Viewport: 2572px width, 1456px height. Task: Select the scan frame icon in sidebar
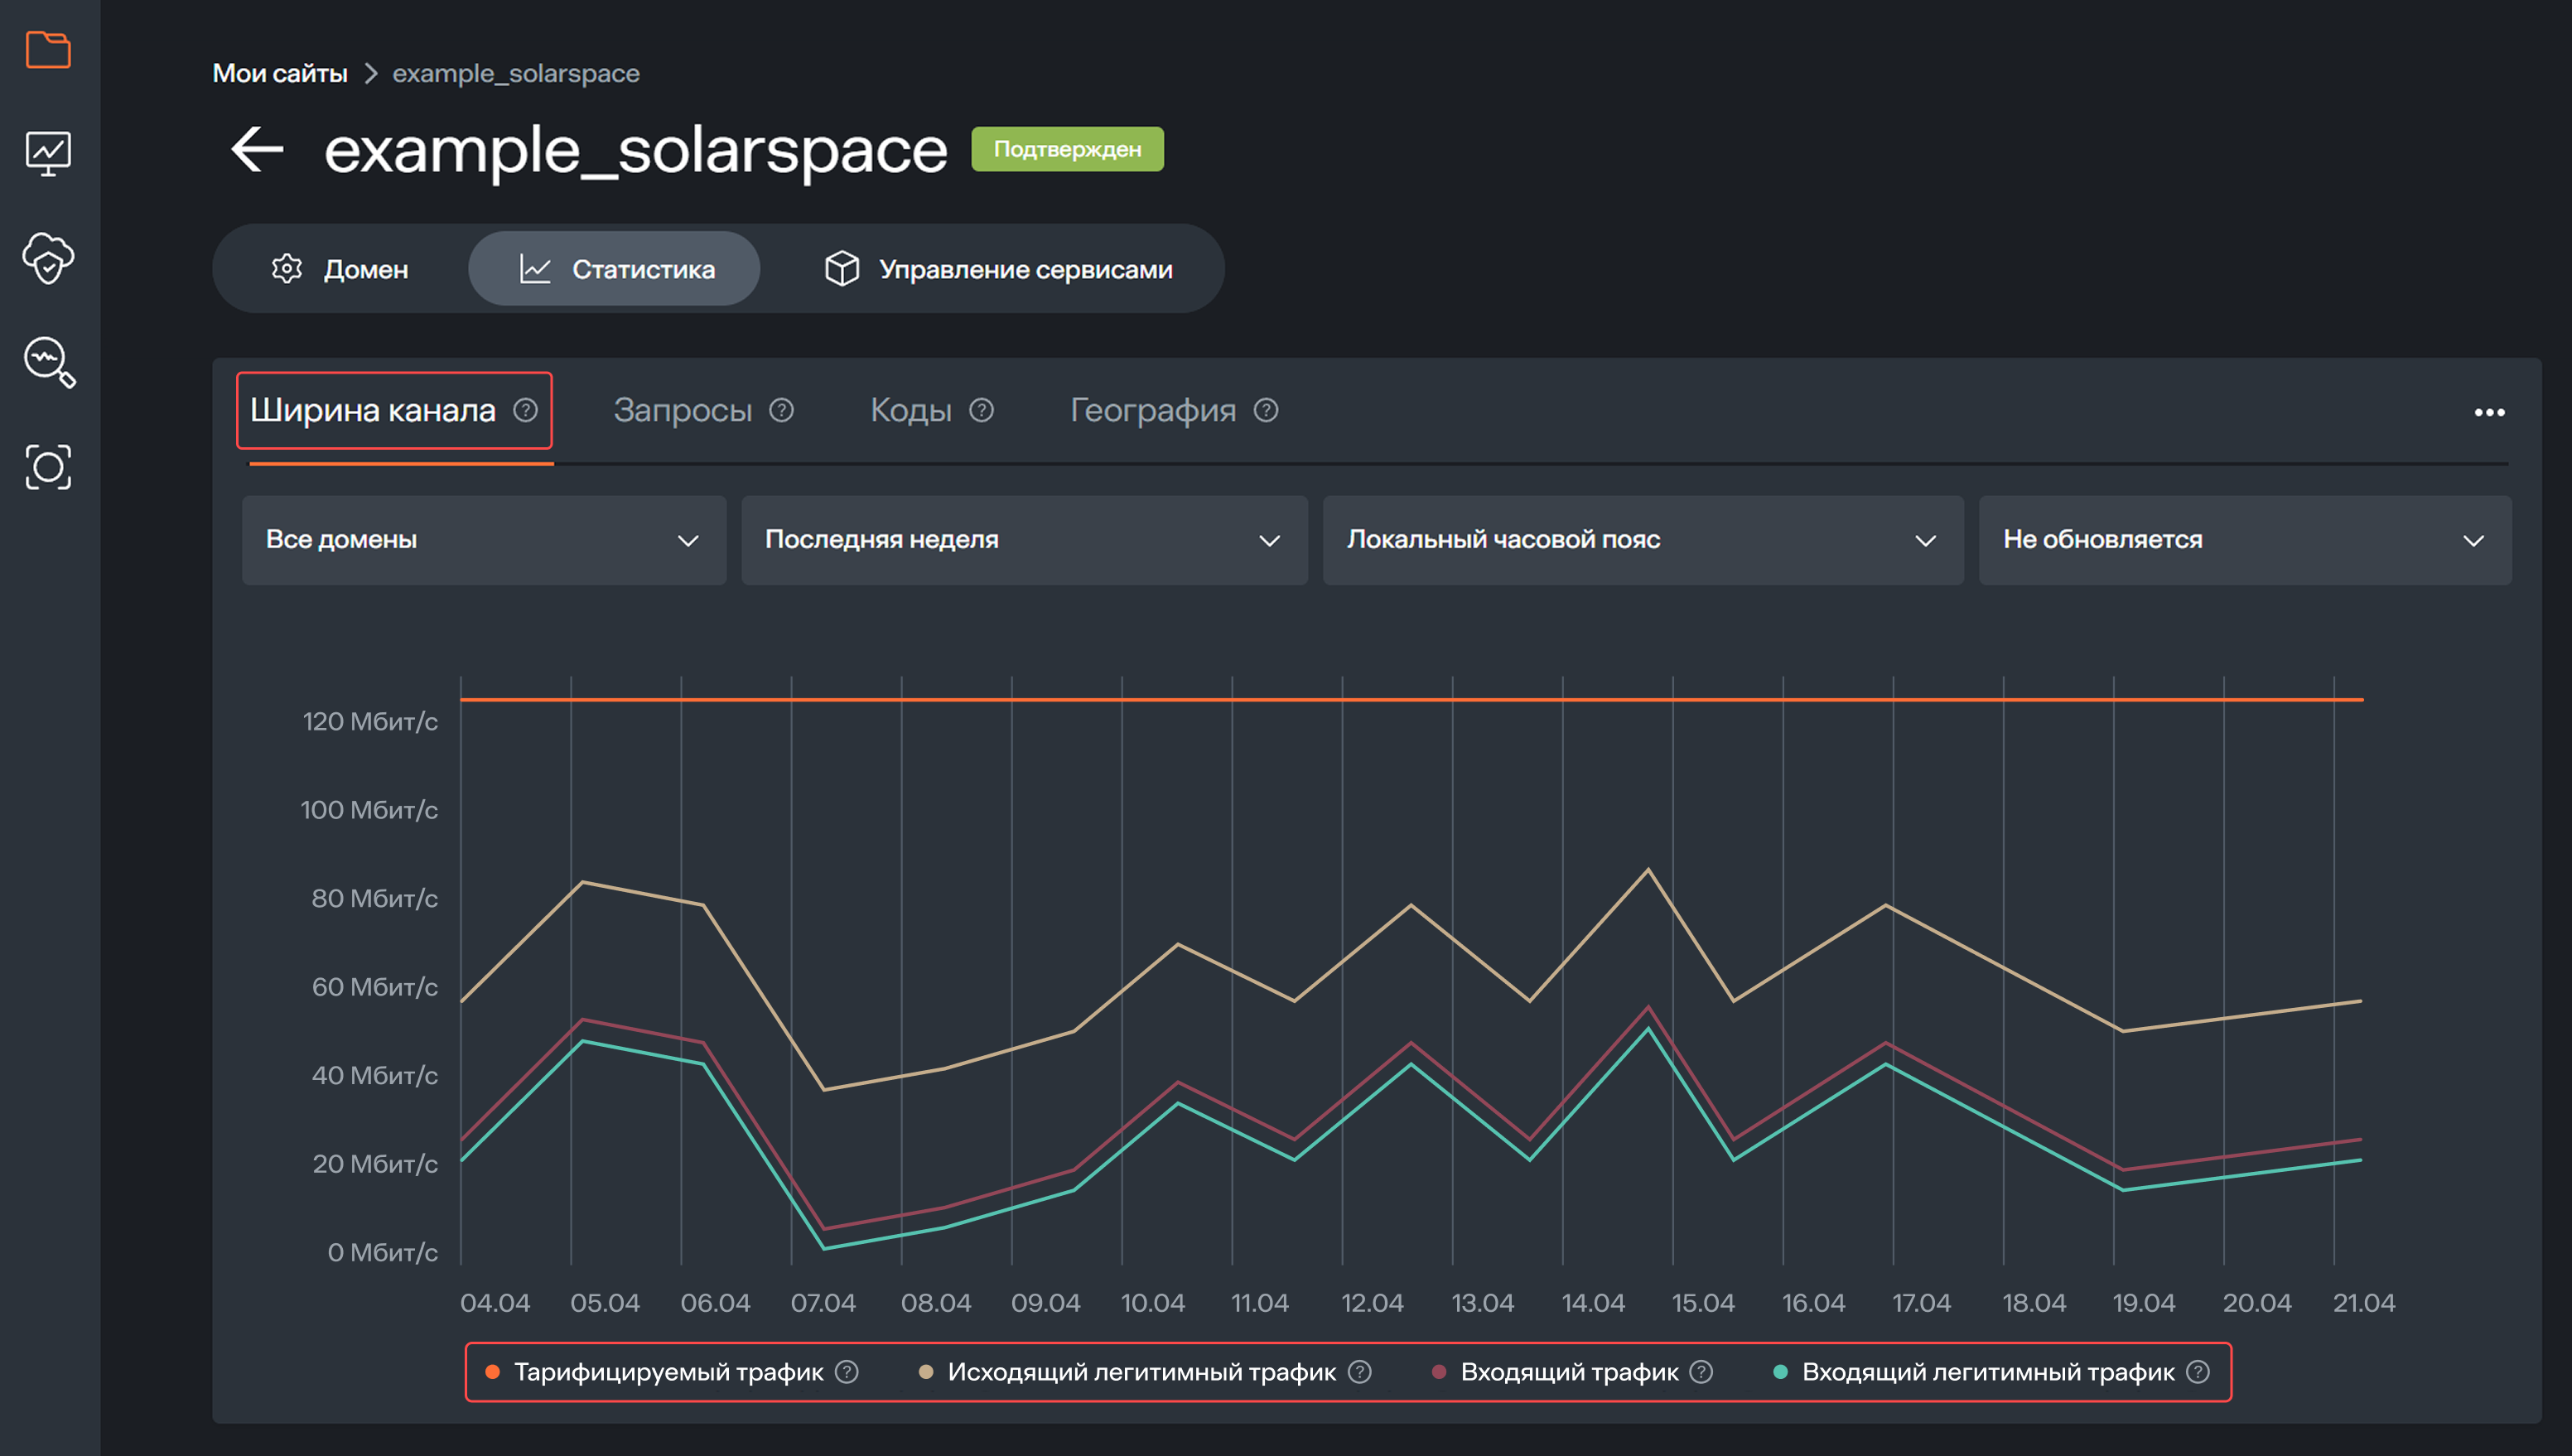coord(49,466)
